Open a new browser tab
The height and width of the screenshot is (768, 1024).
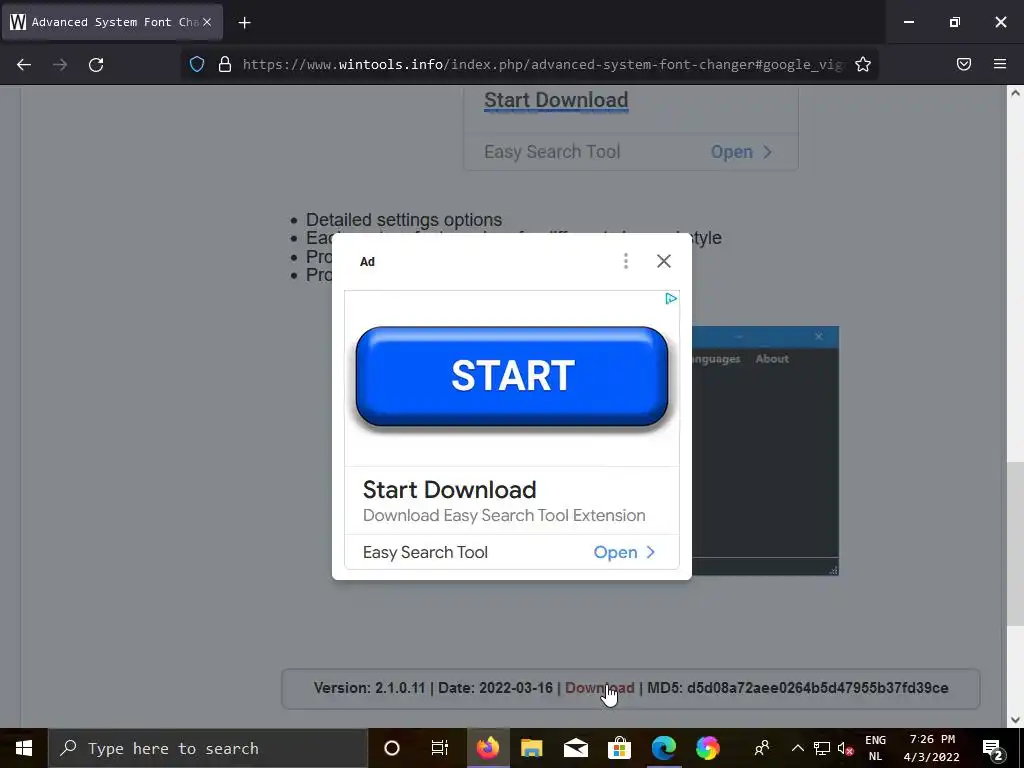click(x=244, y=23)
